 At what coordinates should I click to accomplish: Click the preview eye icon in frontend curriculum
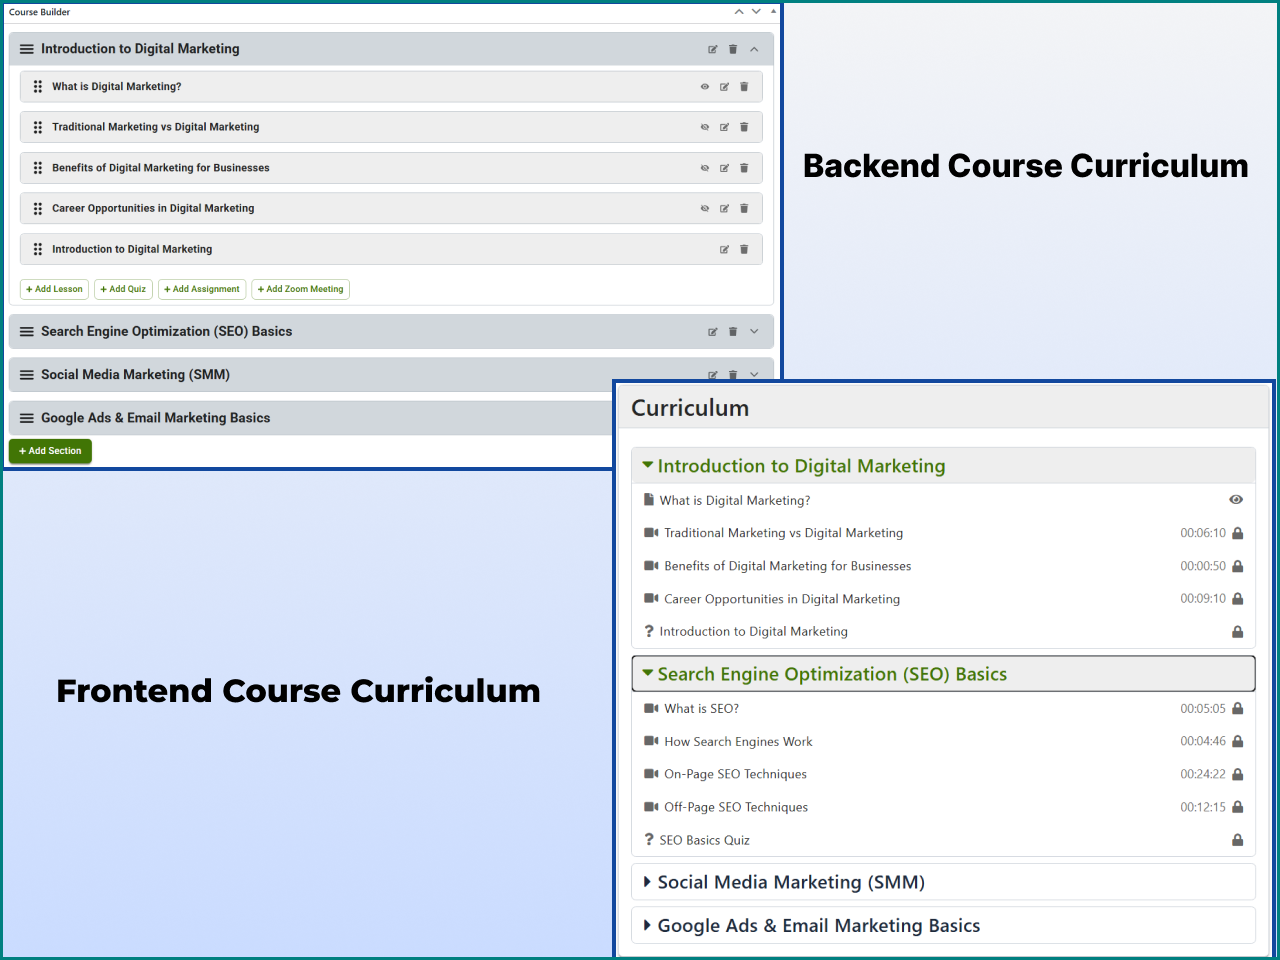coord(1236,500)
